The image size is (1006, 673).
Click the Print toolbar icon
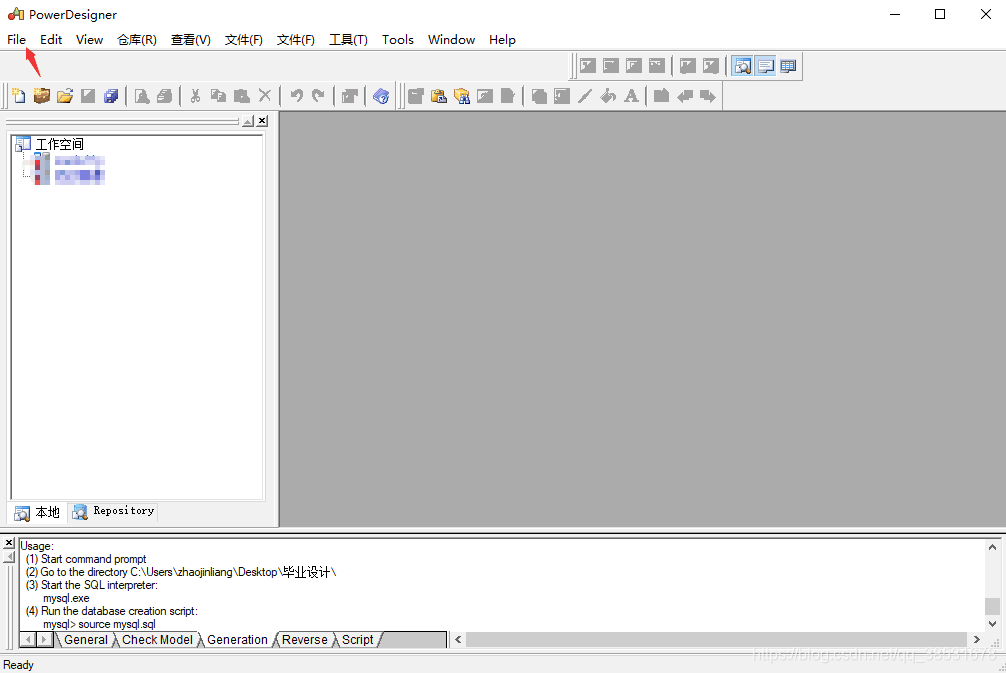pos(165,96)
